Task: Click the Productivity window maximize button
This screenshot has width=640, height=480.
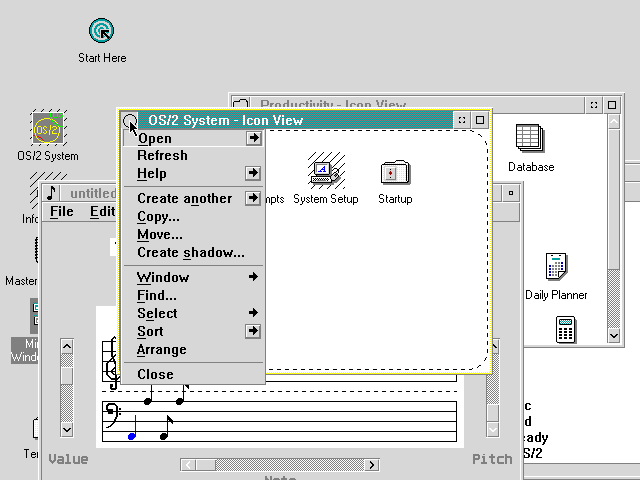Action: click(x=612, y=105)
